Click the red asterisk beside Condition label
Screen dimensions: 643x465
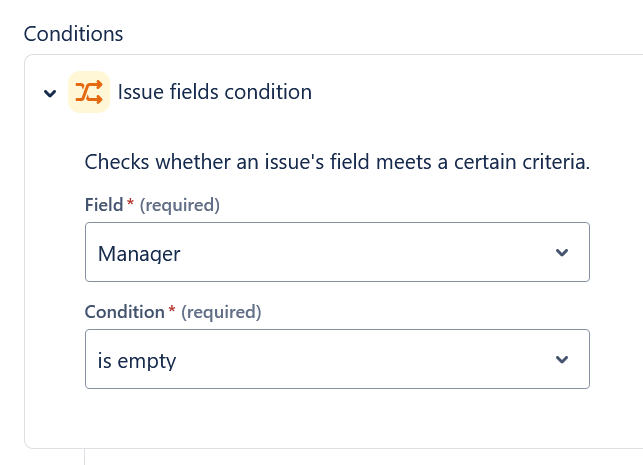[x=172, y=309]
